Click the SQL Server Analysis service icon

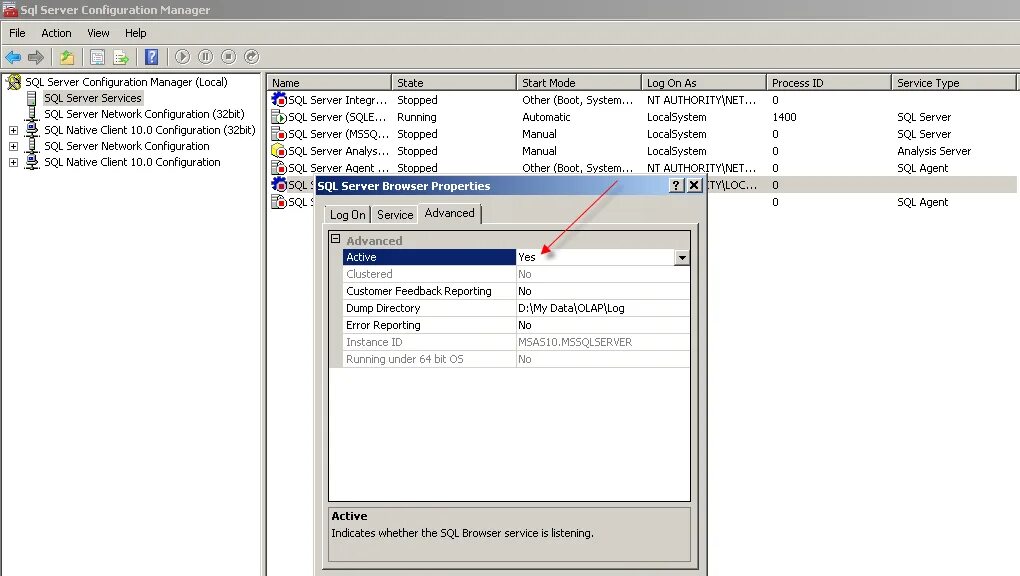click(x=279, y=151)
